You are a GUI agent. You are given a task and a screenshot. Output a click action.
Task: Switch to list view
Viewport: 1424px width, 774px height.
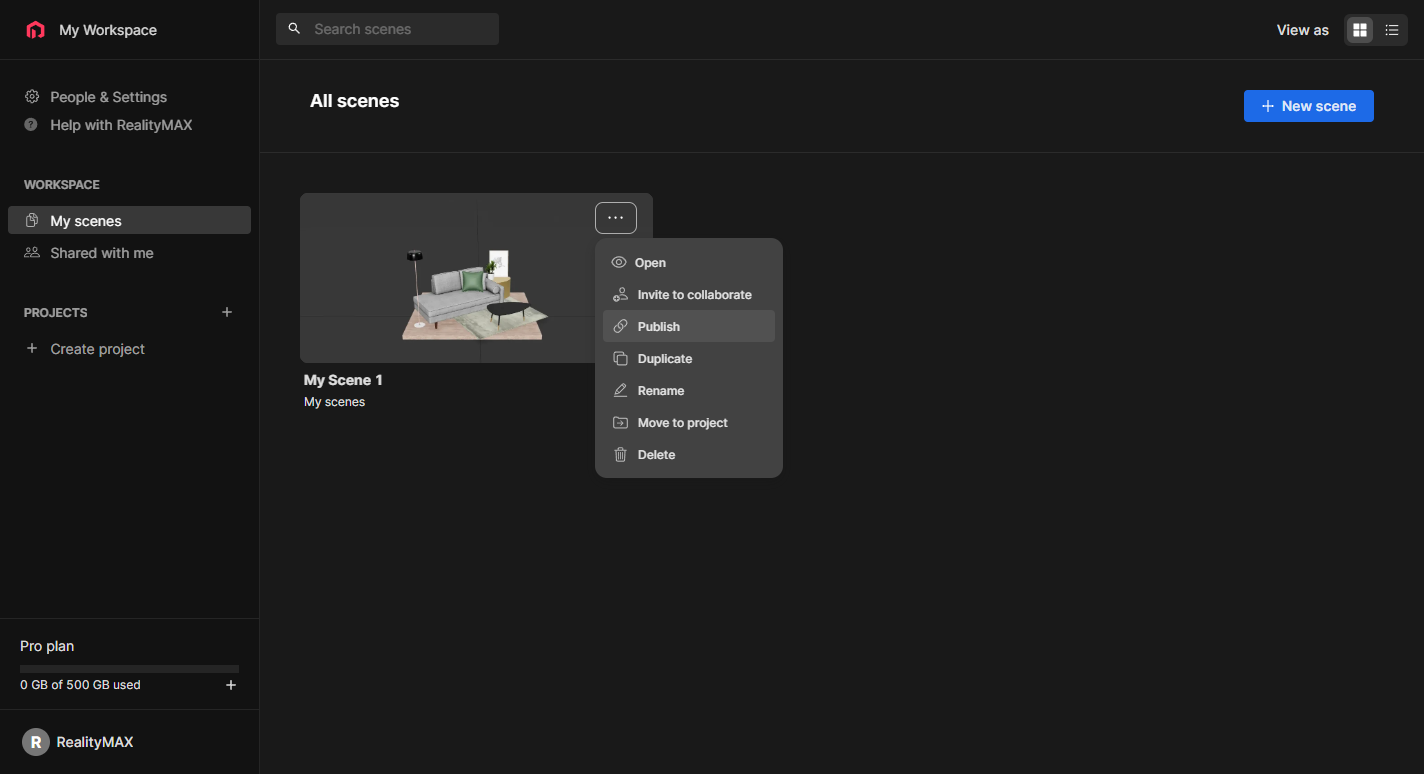pos(1391,30)
